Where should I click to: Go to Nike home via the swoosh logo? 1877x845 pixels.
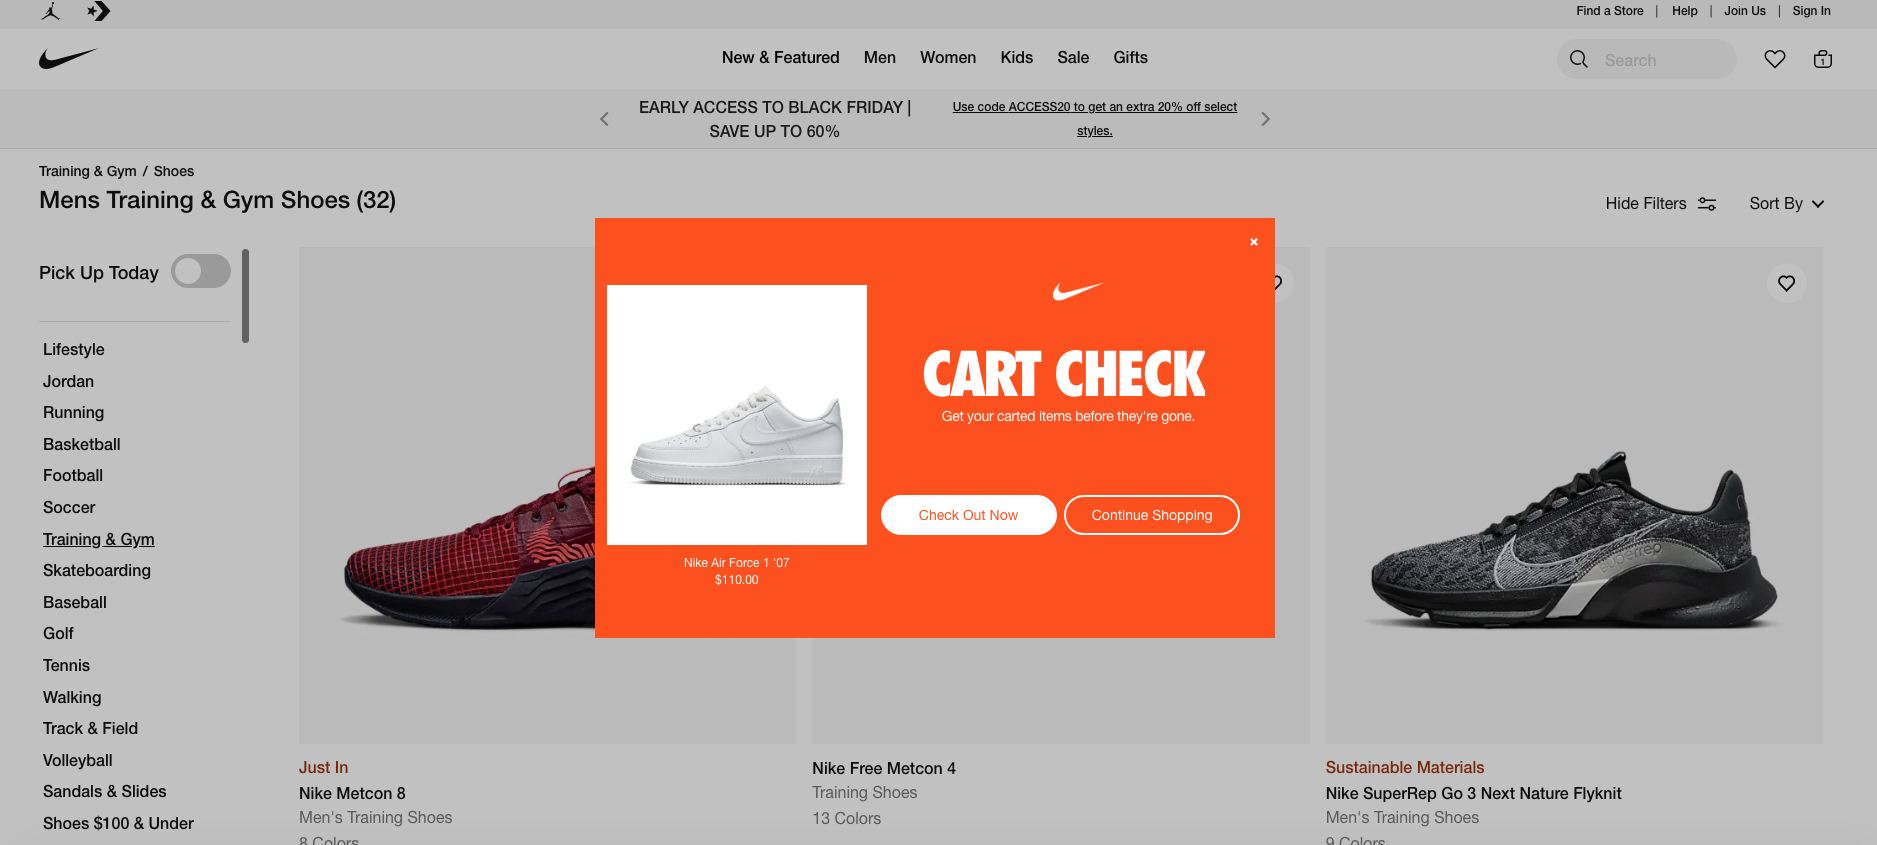point(68,58)
